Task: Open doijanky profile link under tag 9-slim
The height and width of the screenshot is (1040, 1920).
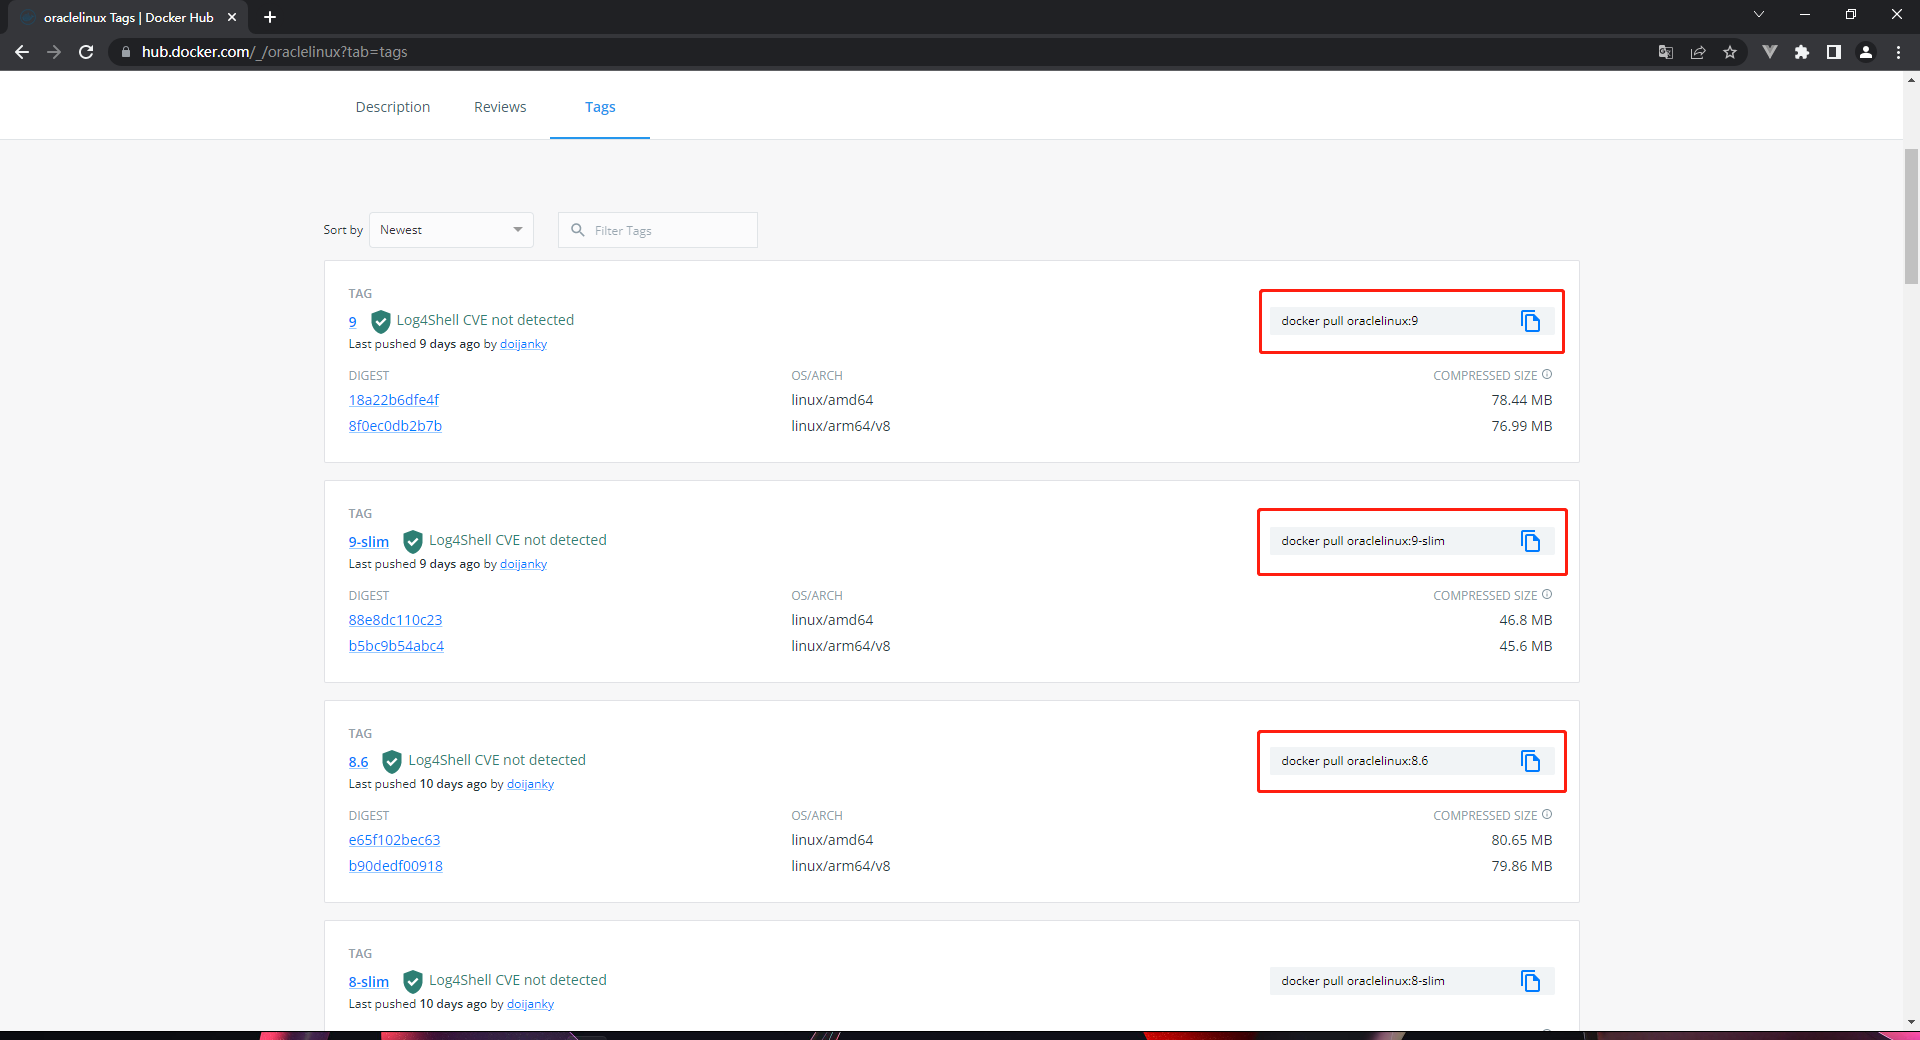Action: (523, 564)
